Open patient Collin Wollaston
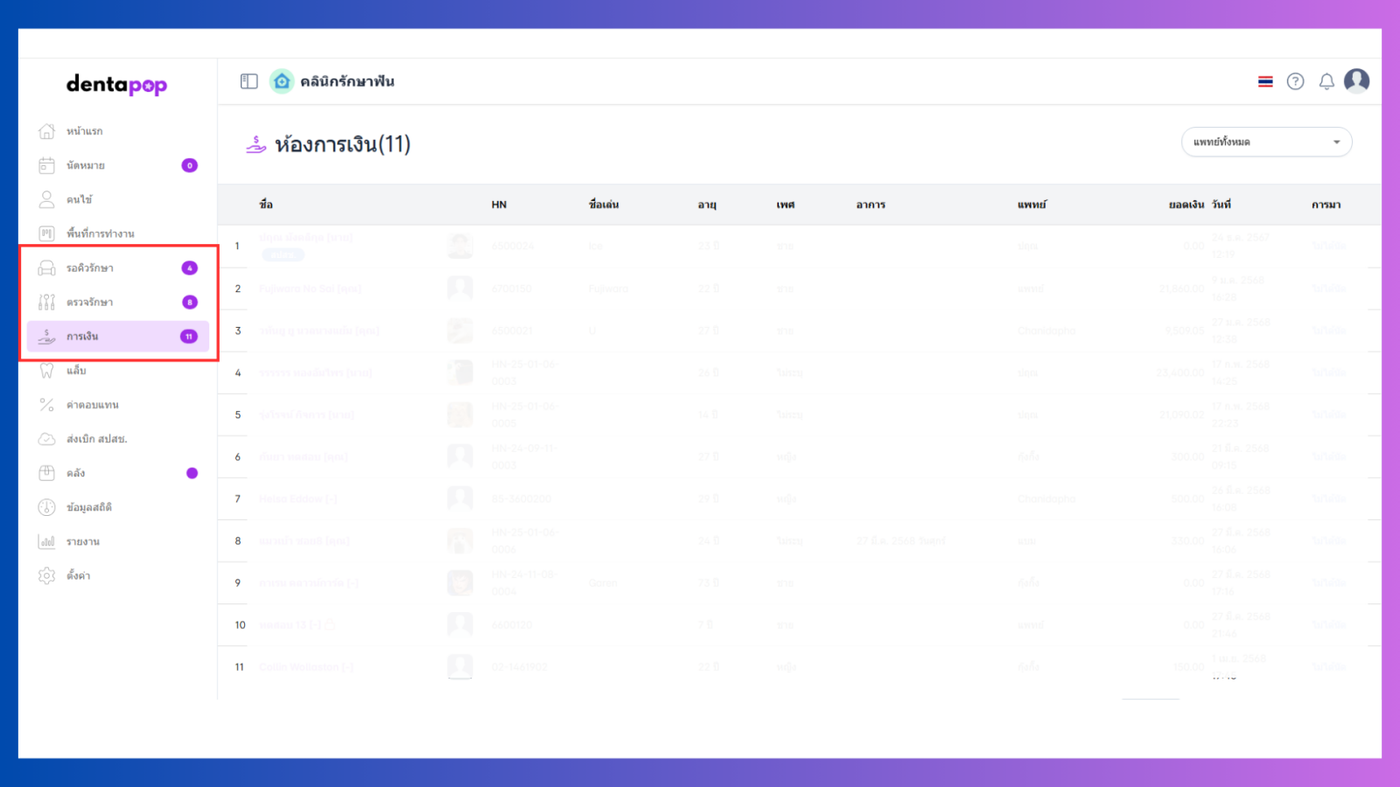1400x787 pixels. [306, 667]
